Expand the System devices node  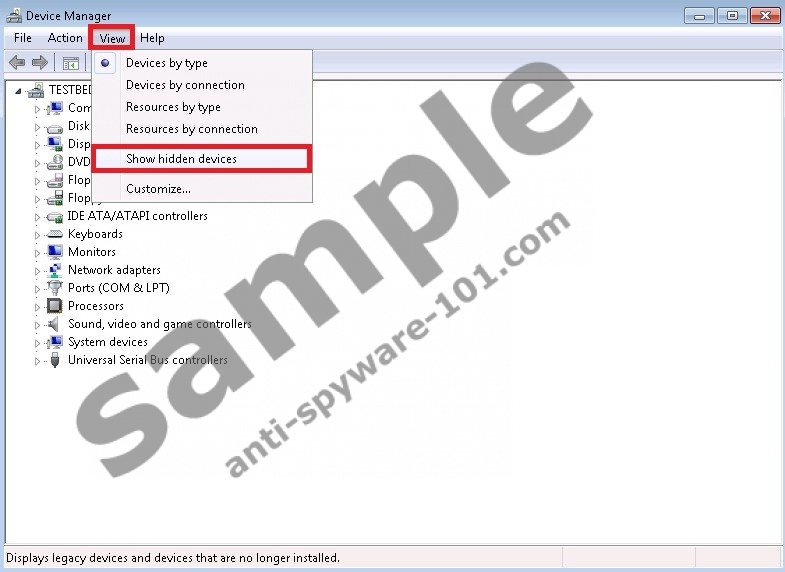(38, 343)
